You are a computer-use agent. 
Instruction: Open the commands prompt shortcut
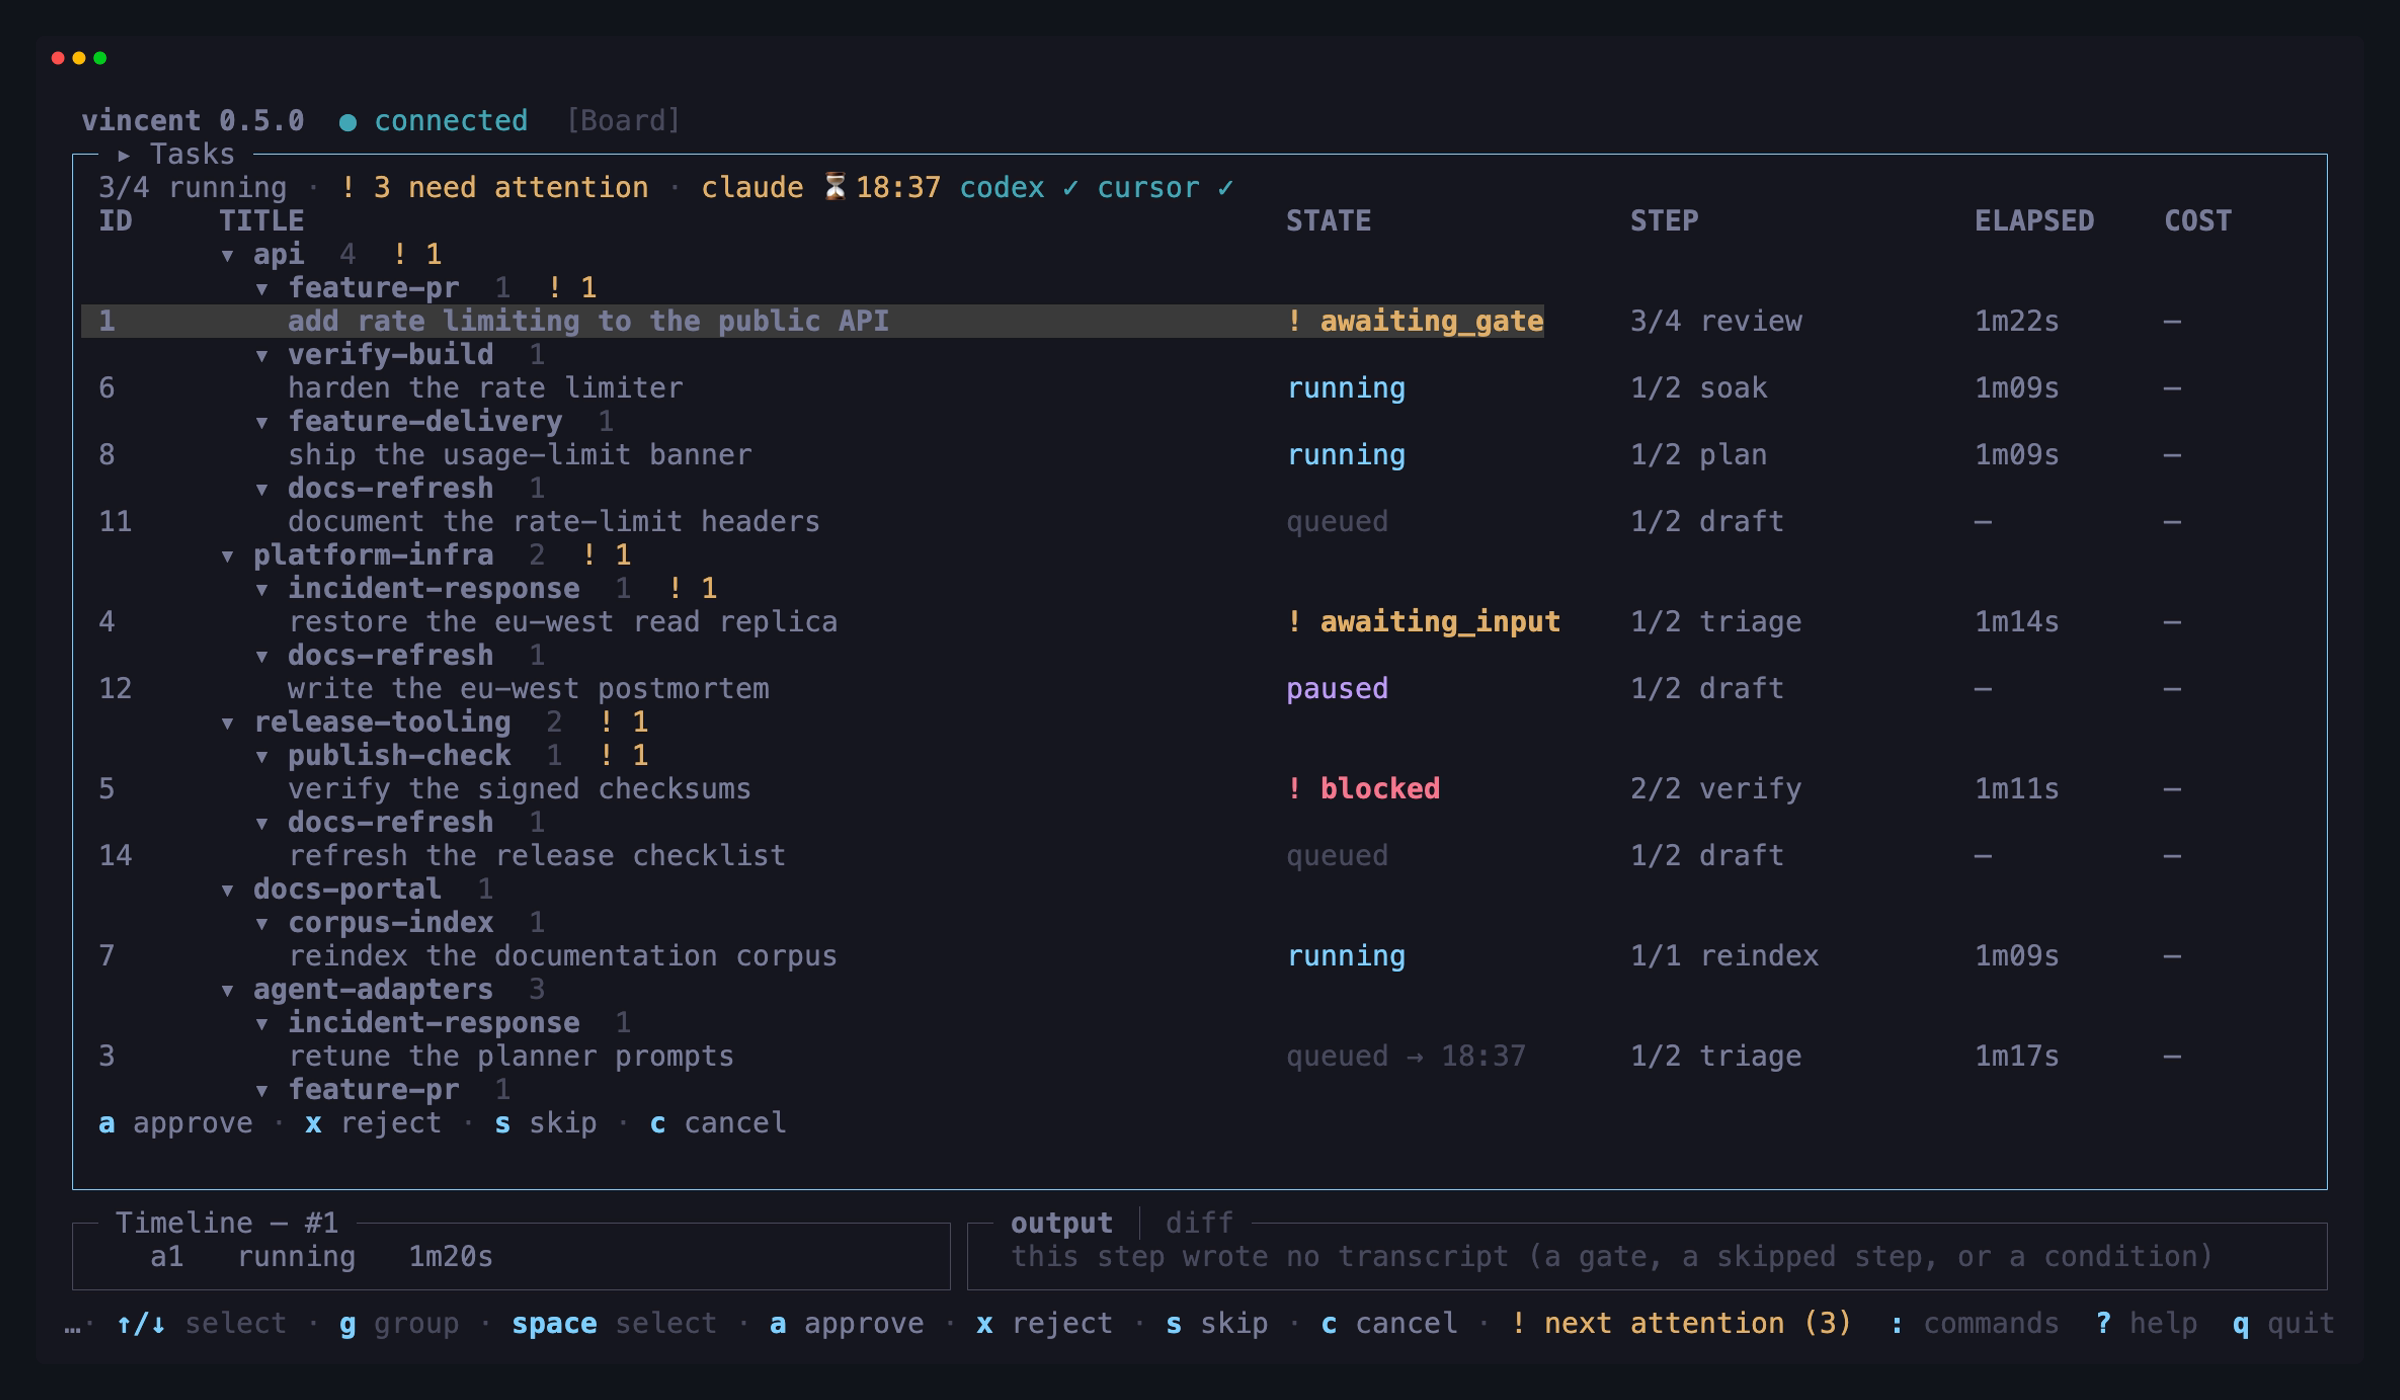pos(1974,1324)
